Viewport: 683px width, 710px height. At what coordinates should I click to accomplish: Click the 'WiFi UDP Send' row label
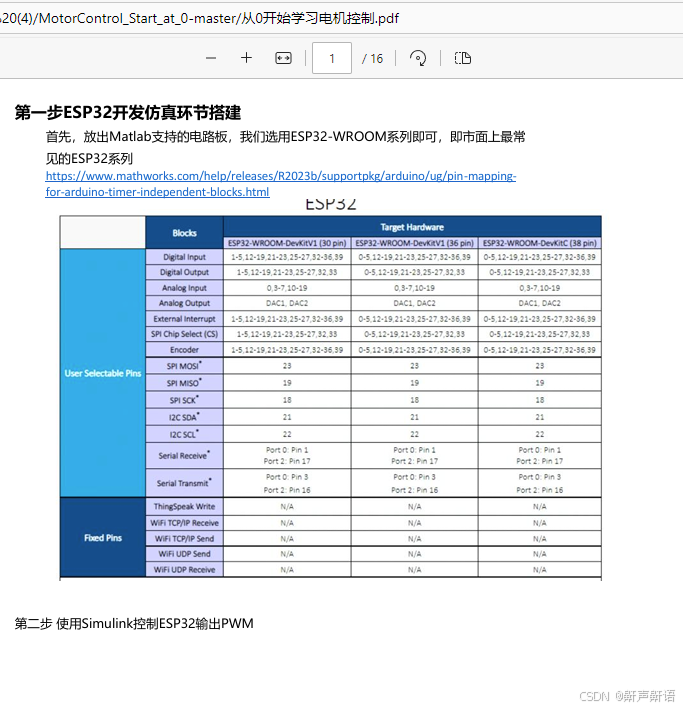tap(184, 554)
